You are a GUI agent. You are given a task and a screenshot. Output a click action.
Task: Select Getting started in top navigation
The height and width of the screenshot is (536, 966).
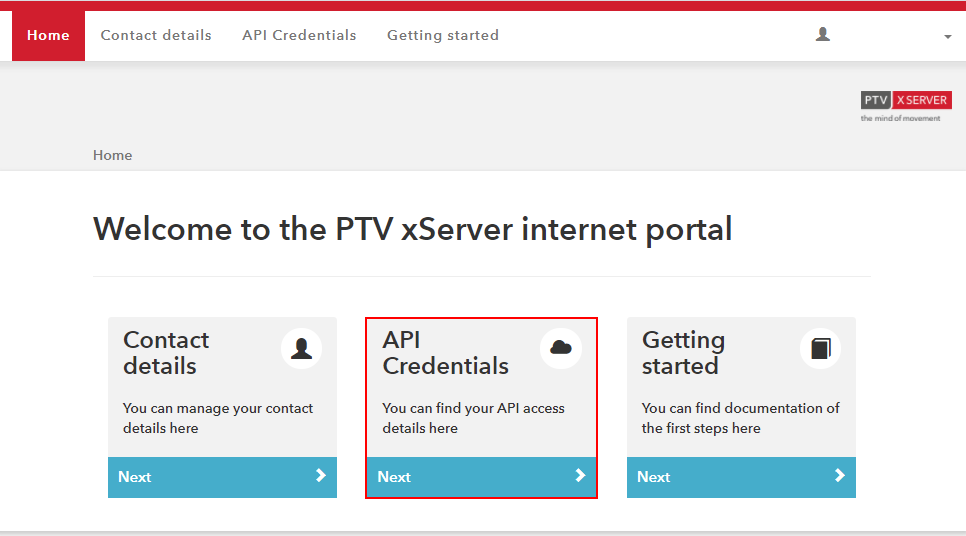coord(442,36)
